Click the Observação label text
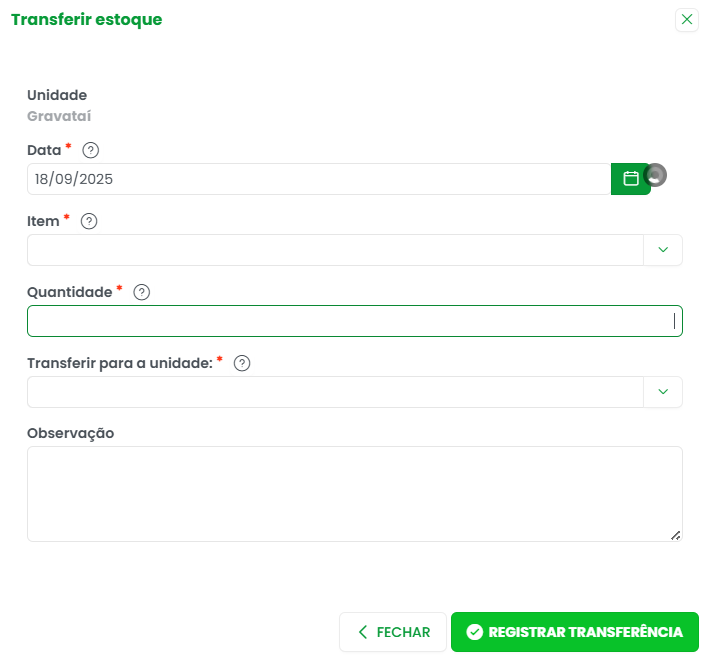This screenshot has height=665, width=713. tap(70, 433)
